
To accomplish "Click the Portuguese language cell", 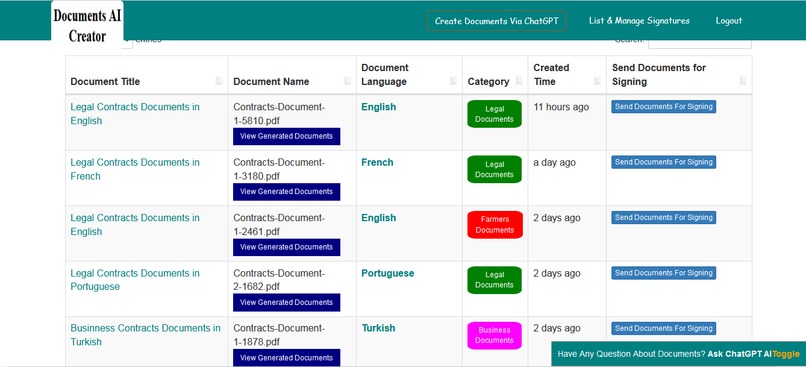I will tap(388, 273).
